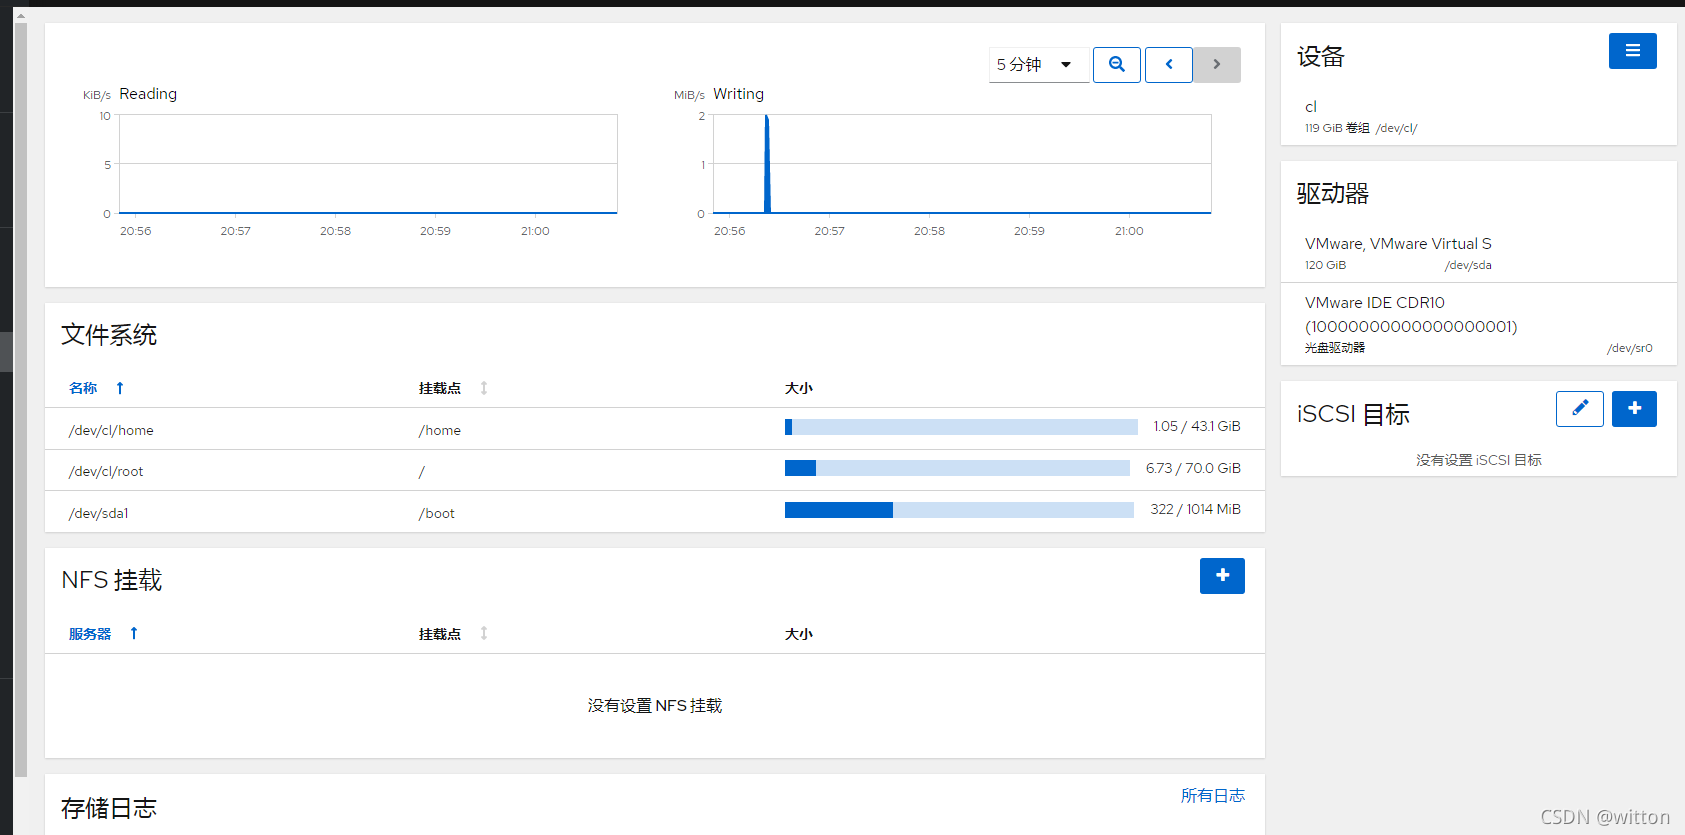The image size is (1685, 835).
Task: Click inside the Reading graph
Action: 368,164
